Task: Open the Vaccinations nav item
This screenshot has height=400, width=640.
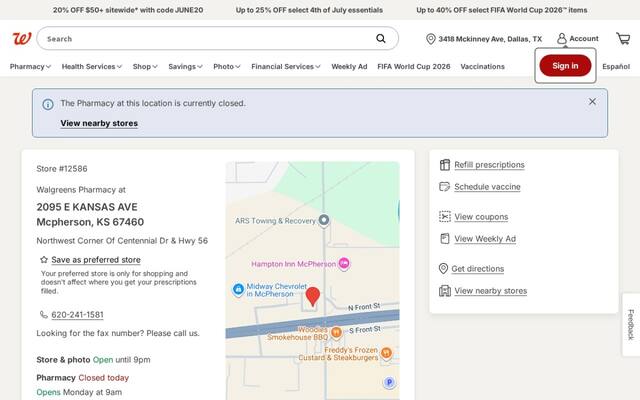Action: click(x=482, y=67)
